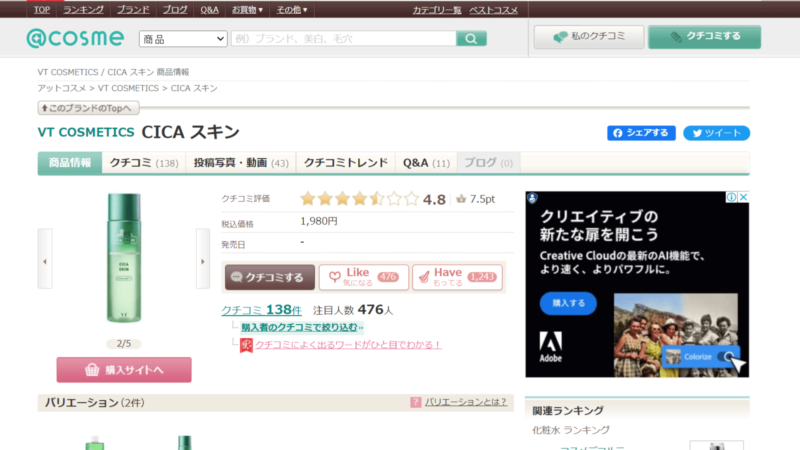Click the ad privacy shield icon
The image size is (800, 450).
(532, 198)
